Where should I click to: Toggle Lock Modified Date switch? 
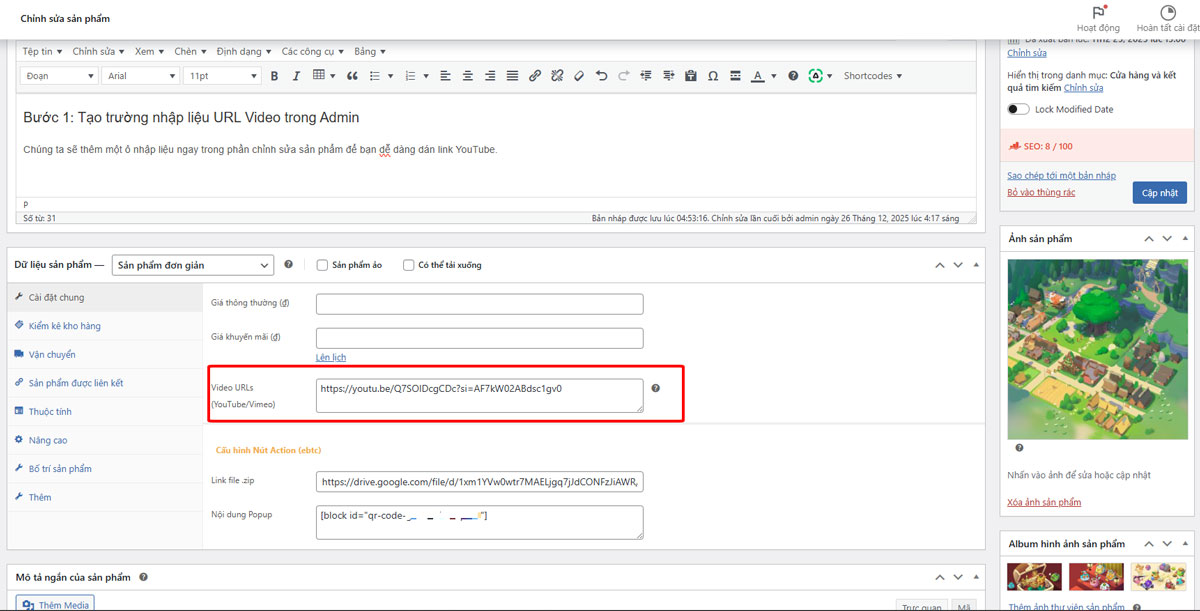click(x=1018, y=108)
